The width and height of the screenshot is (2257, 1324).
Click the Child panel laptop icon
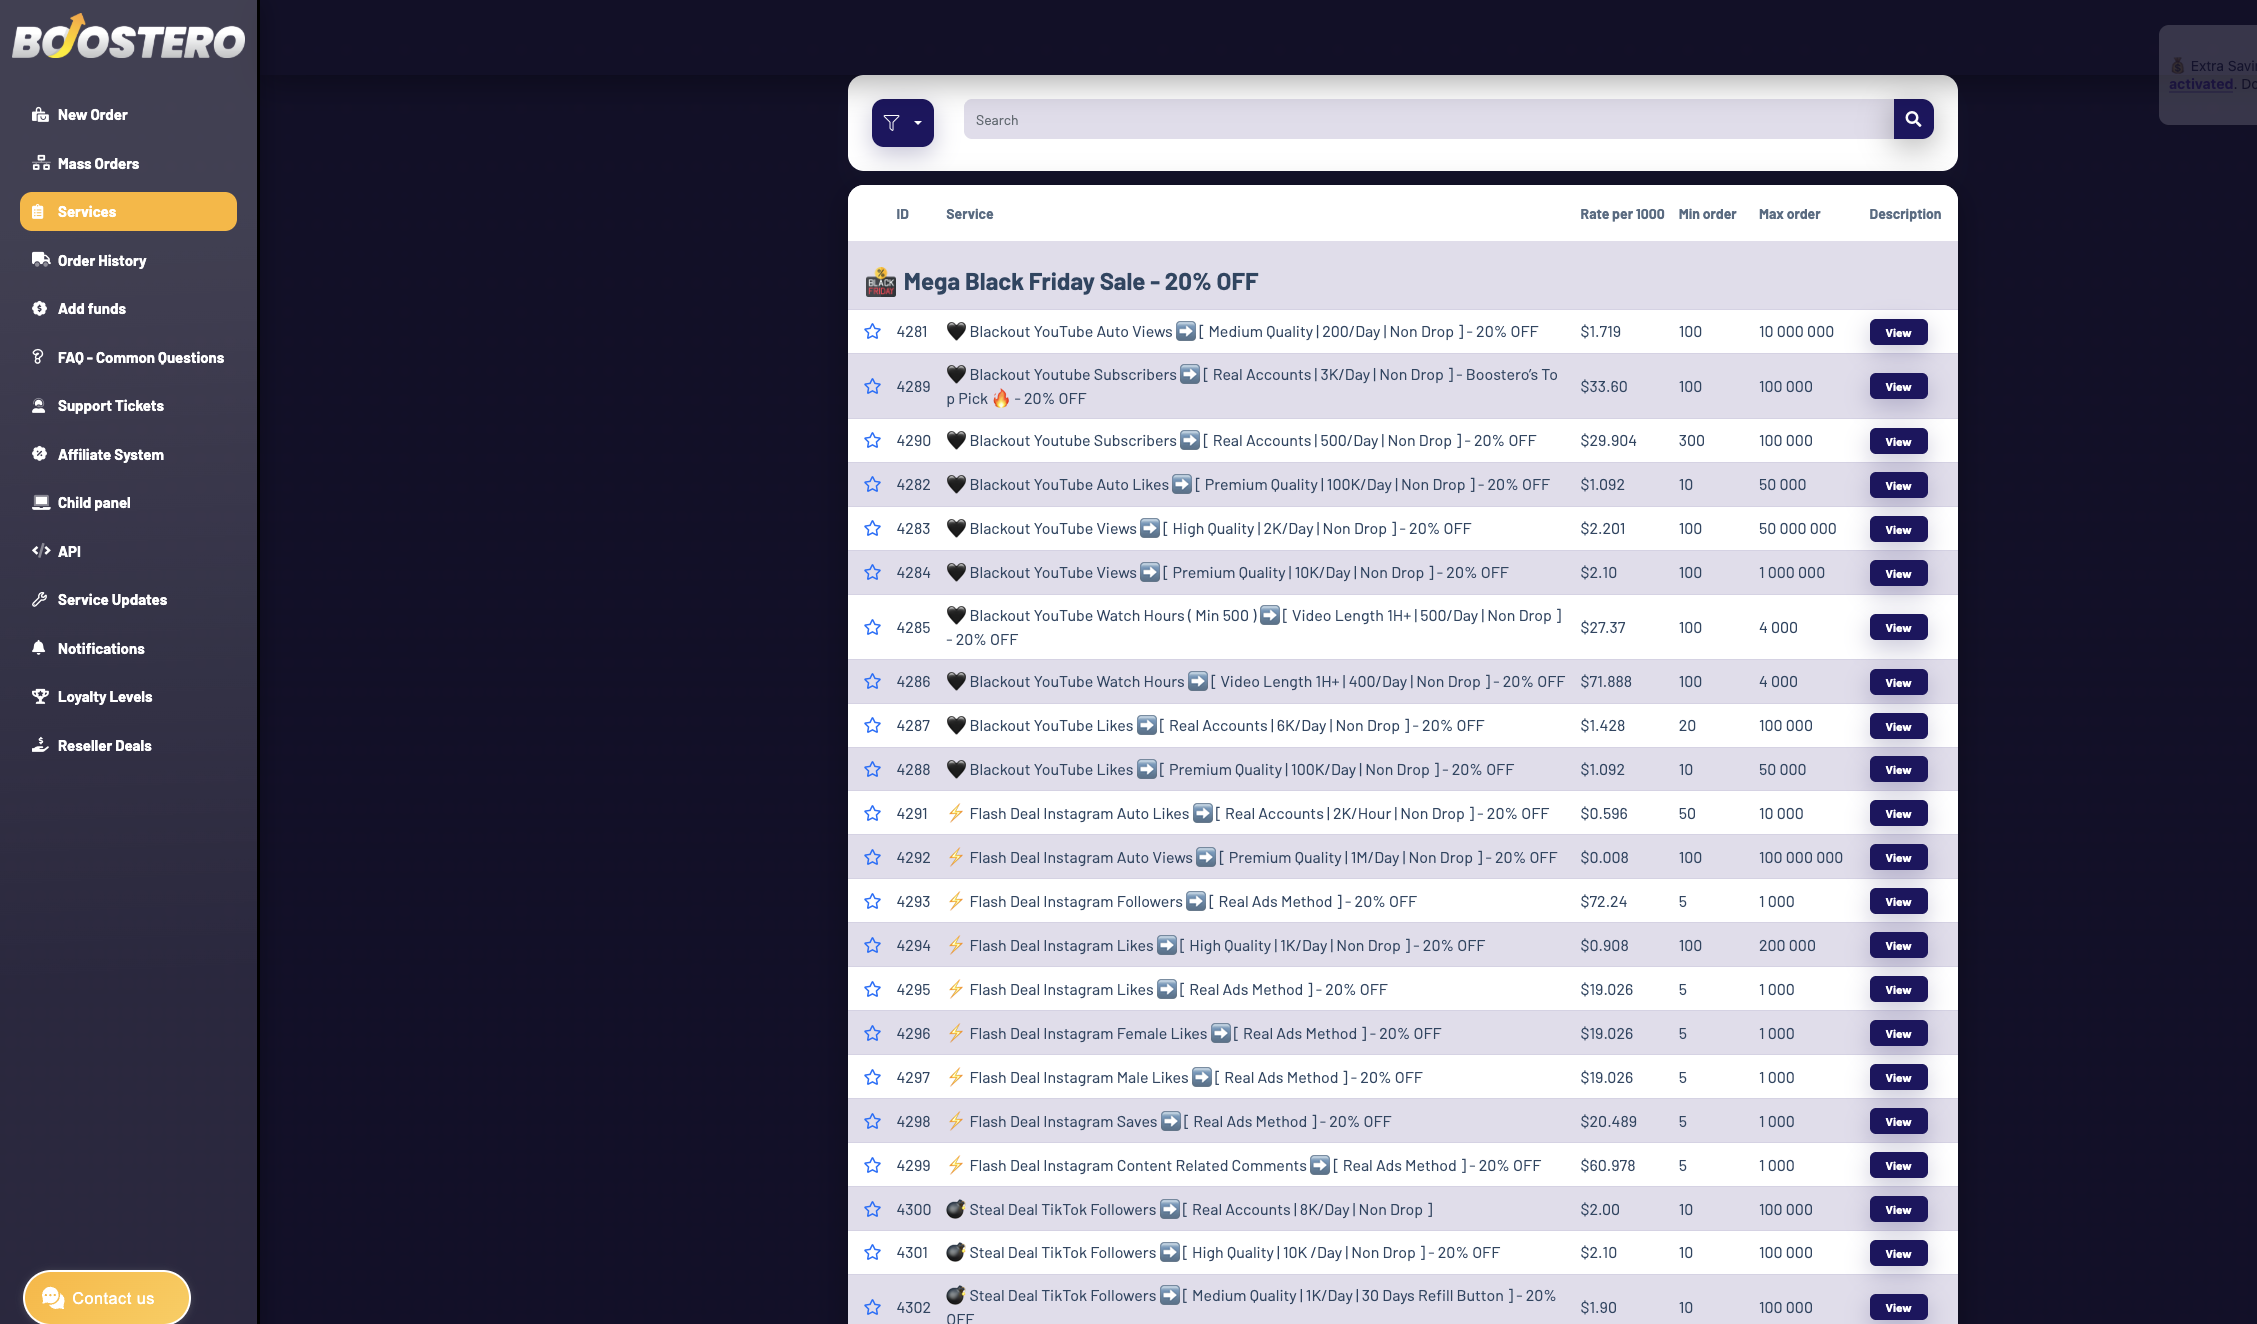(40, 503)
